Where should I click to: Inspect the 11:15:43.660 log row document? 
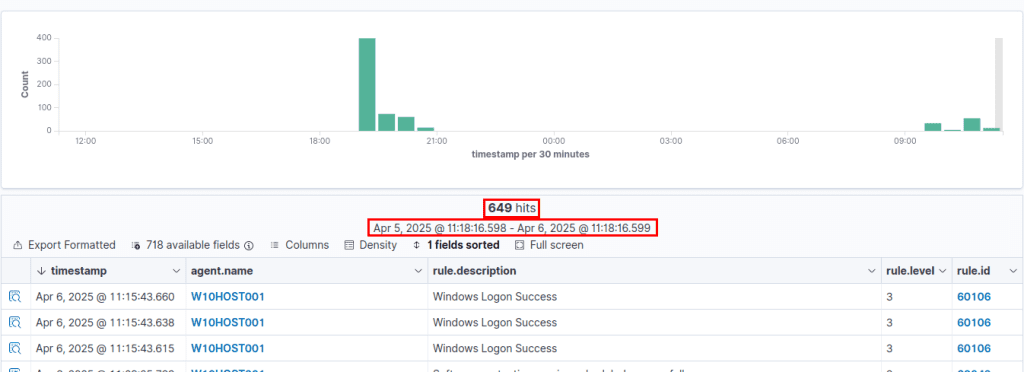(15, 297)
